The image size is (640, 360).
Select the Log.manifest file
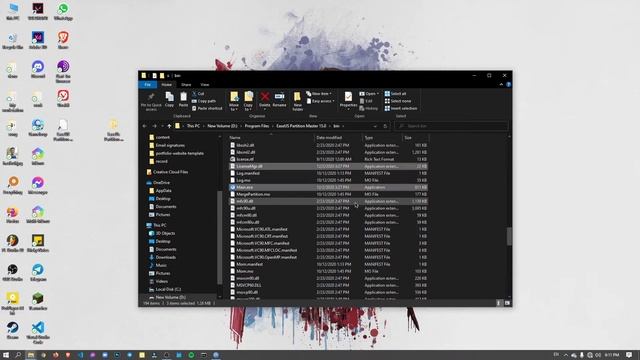click(328, 173)
